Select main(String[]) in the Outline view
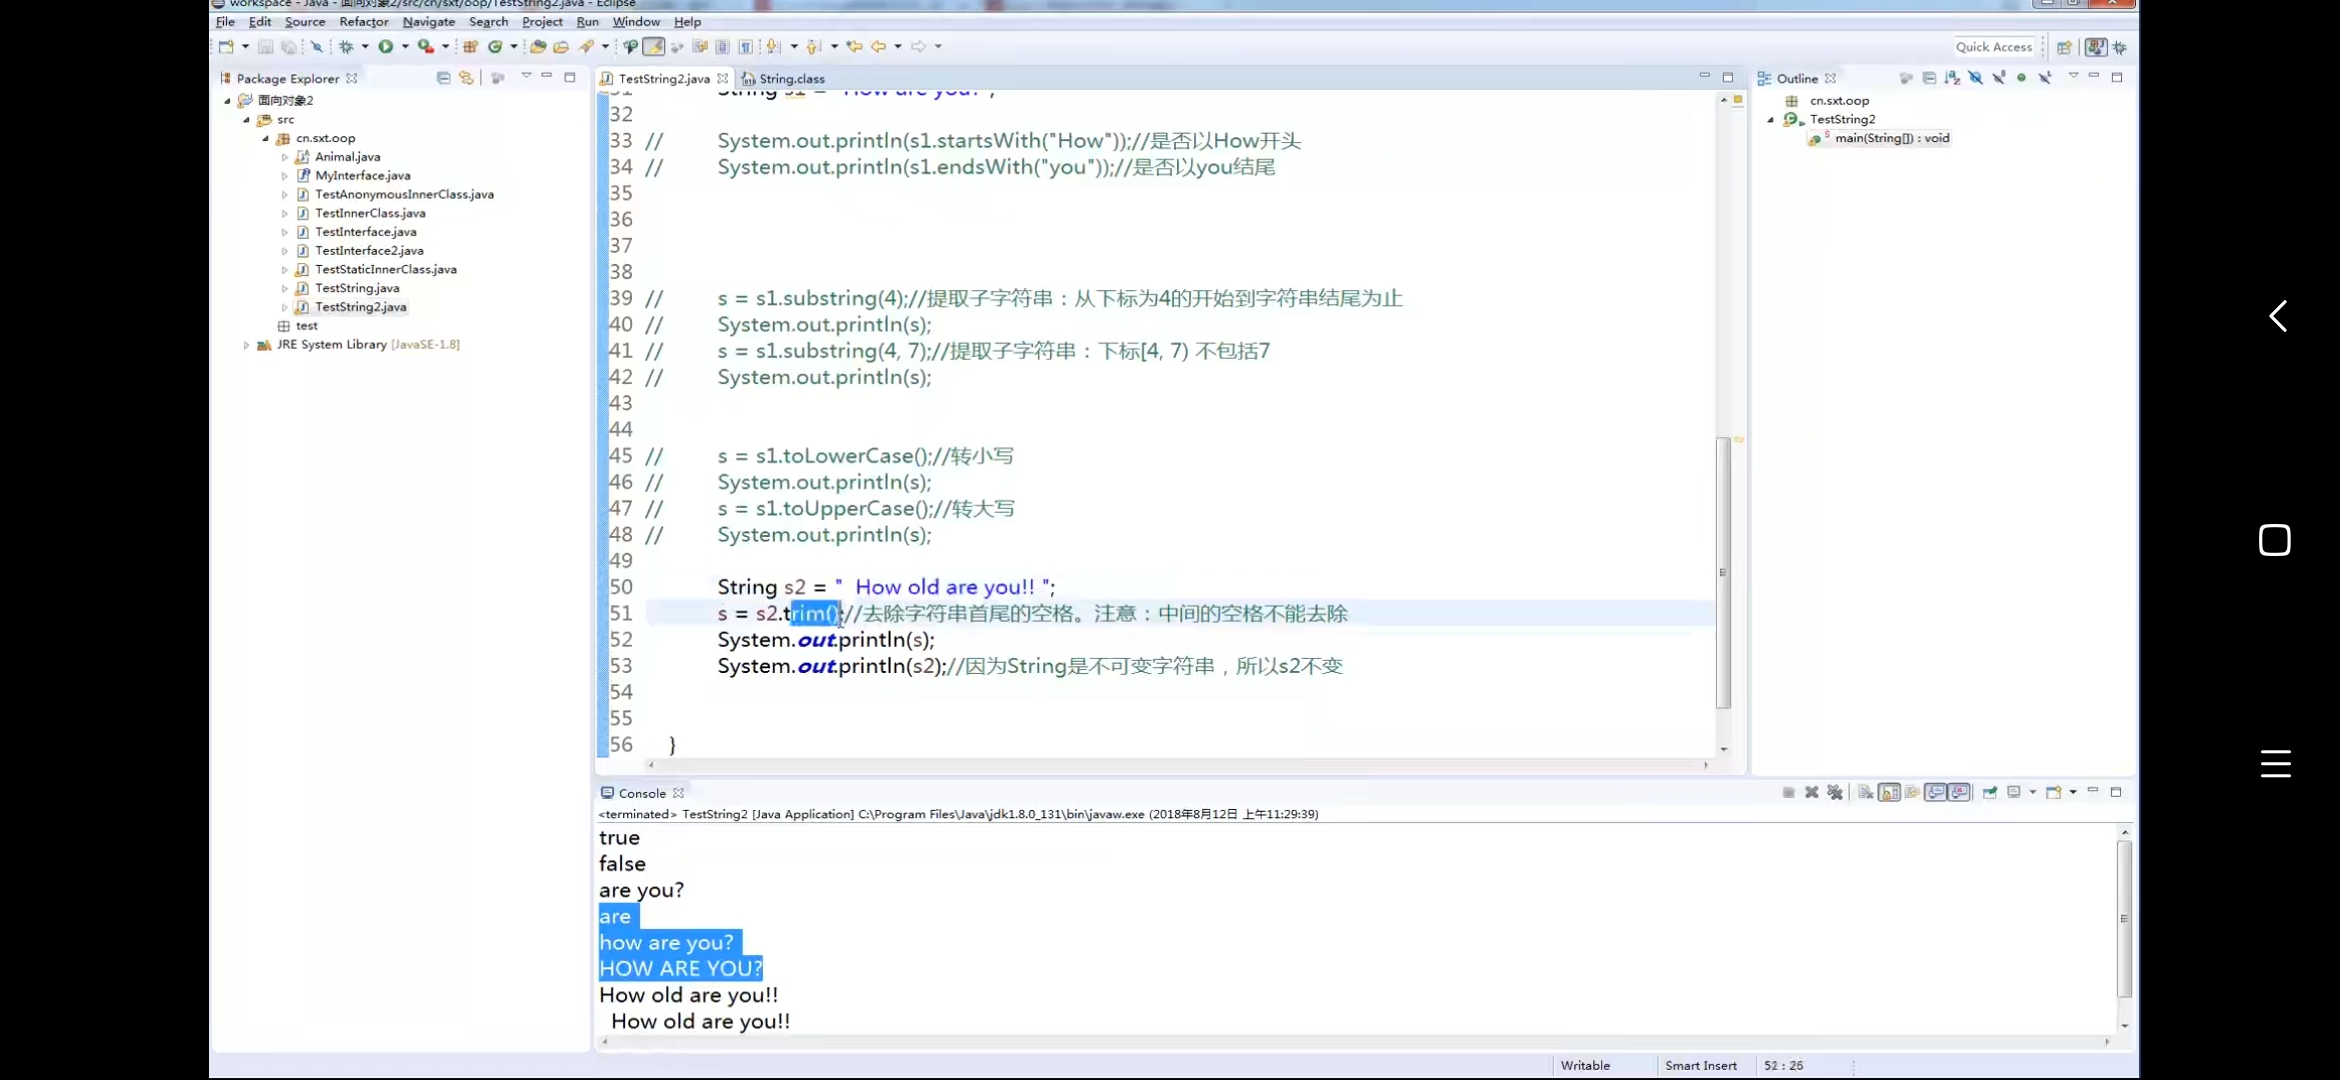2340x1080 pixels. (1890, 138)
